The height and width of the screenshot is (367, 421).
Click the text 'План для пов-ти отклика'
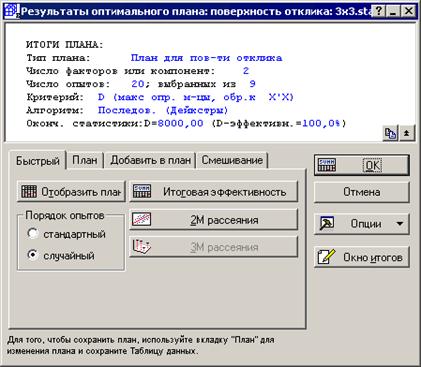tap(206, 58)
